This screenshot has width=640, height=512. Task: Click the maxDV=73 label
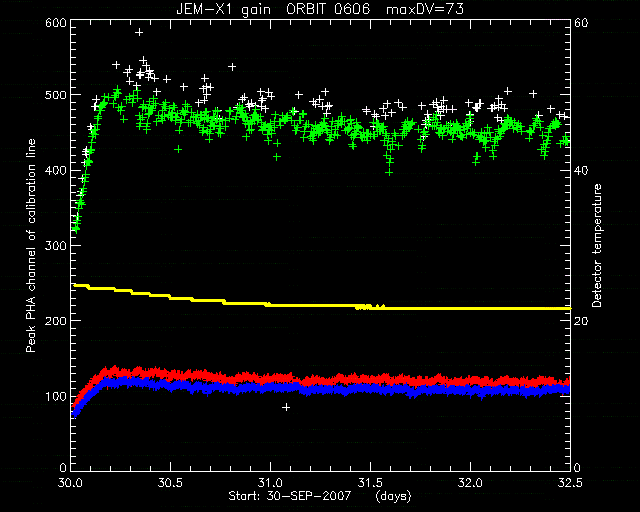425,9
